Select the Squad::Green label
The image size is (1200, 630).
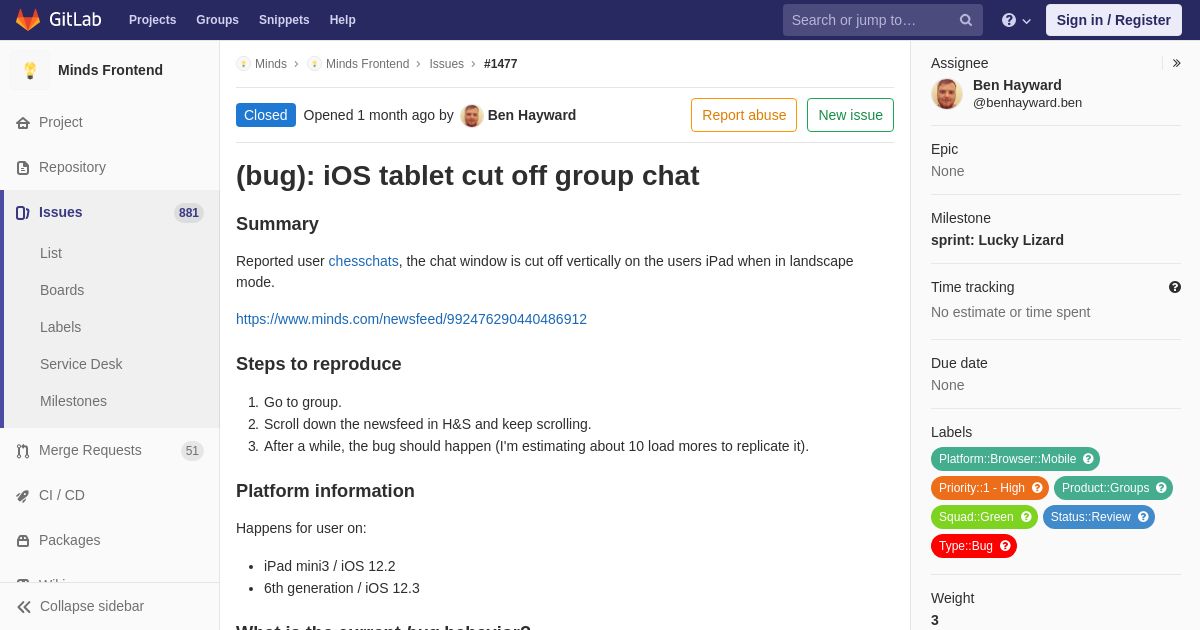[975, 517]
